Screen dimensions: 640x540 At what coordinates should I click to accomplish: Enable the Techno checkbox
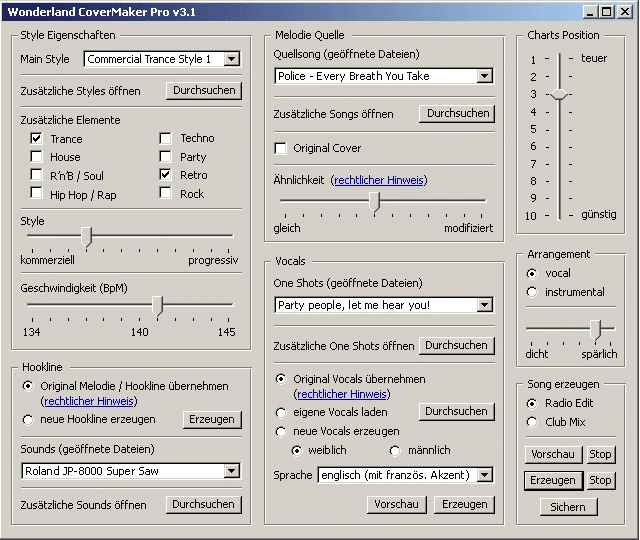[x=166, y=138]
